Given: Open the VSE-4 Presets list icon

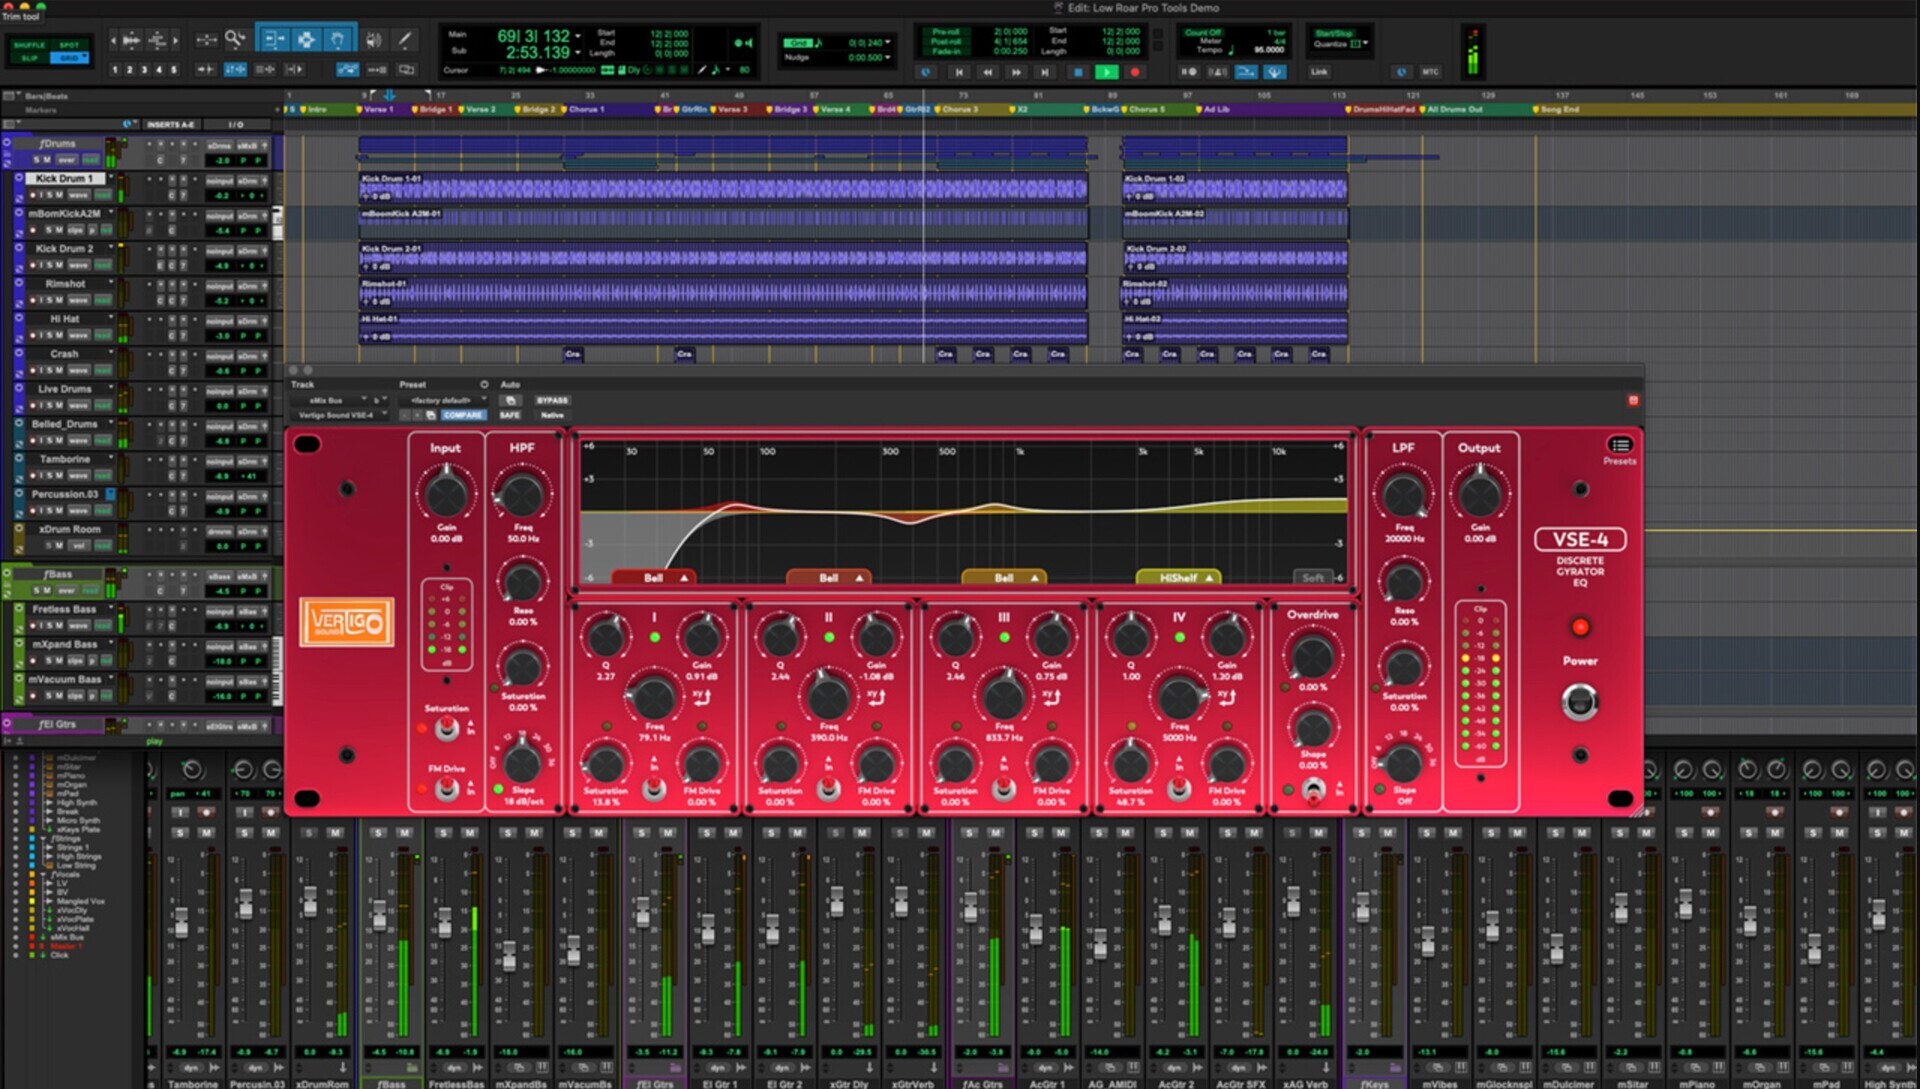Looking at the screenshot, I should (1620, 445).
